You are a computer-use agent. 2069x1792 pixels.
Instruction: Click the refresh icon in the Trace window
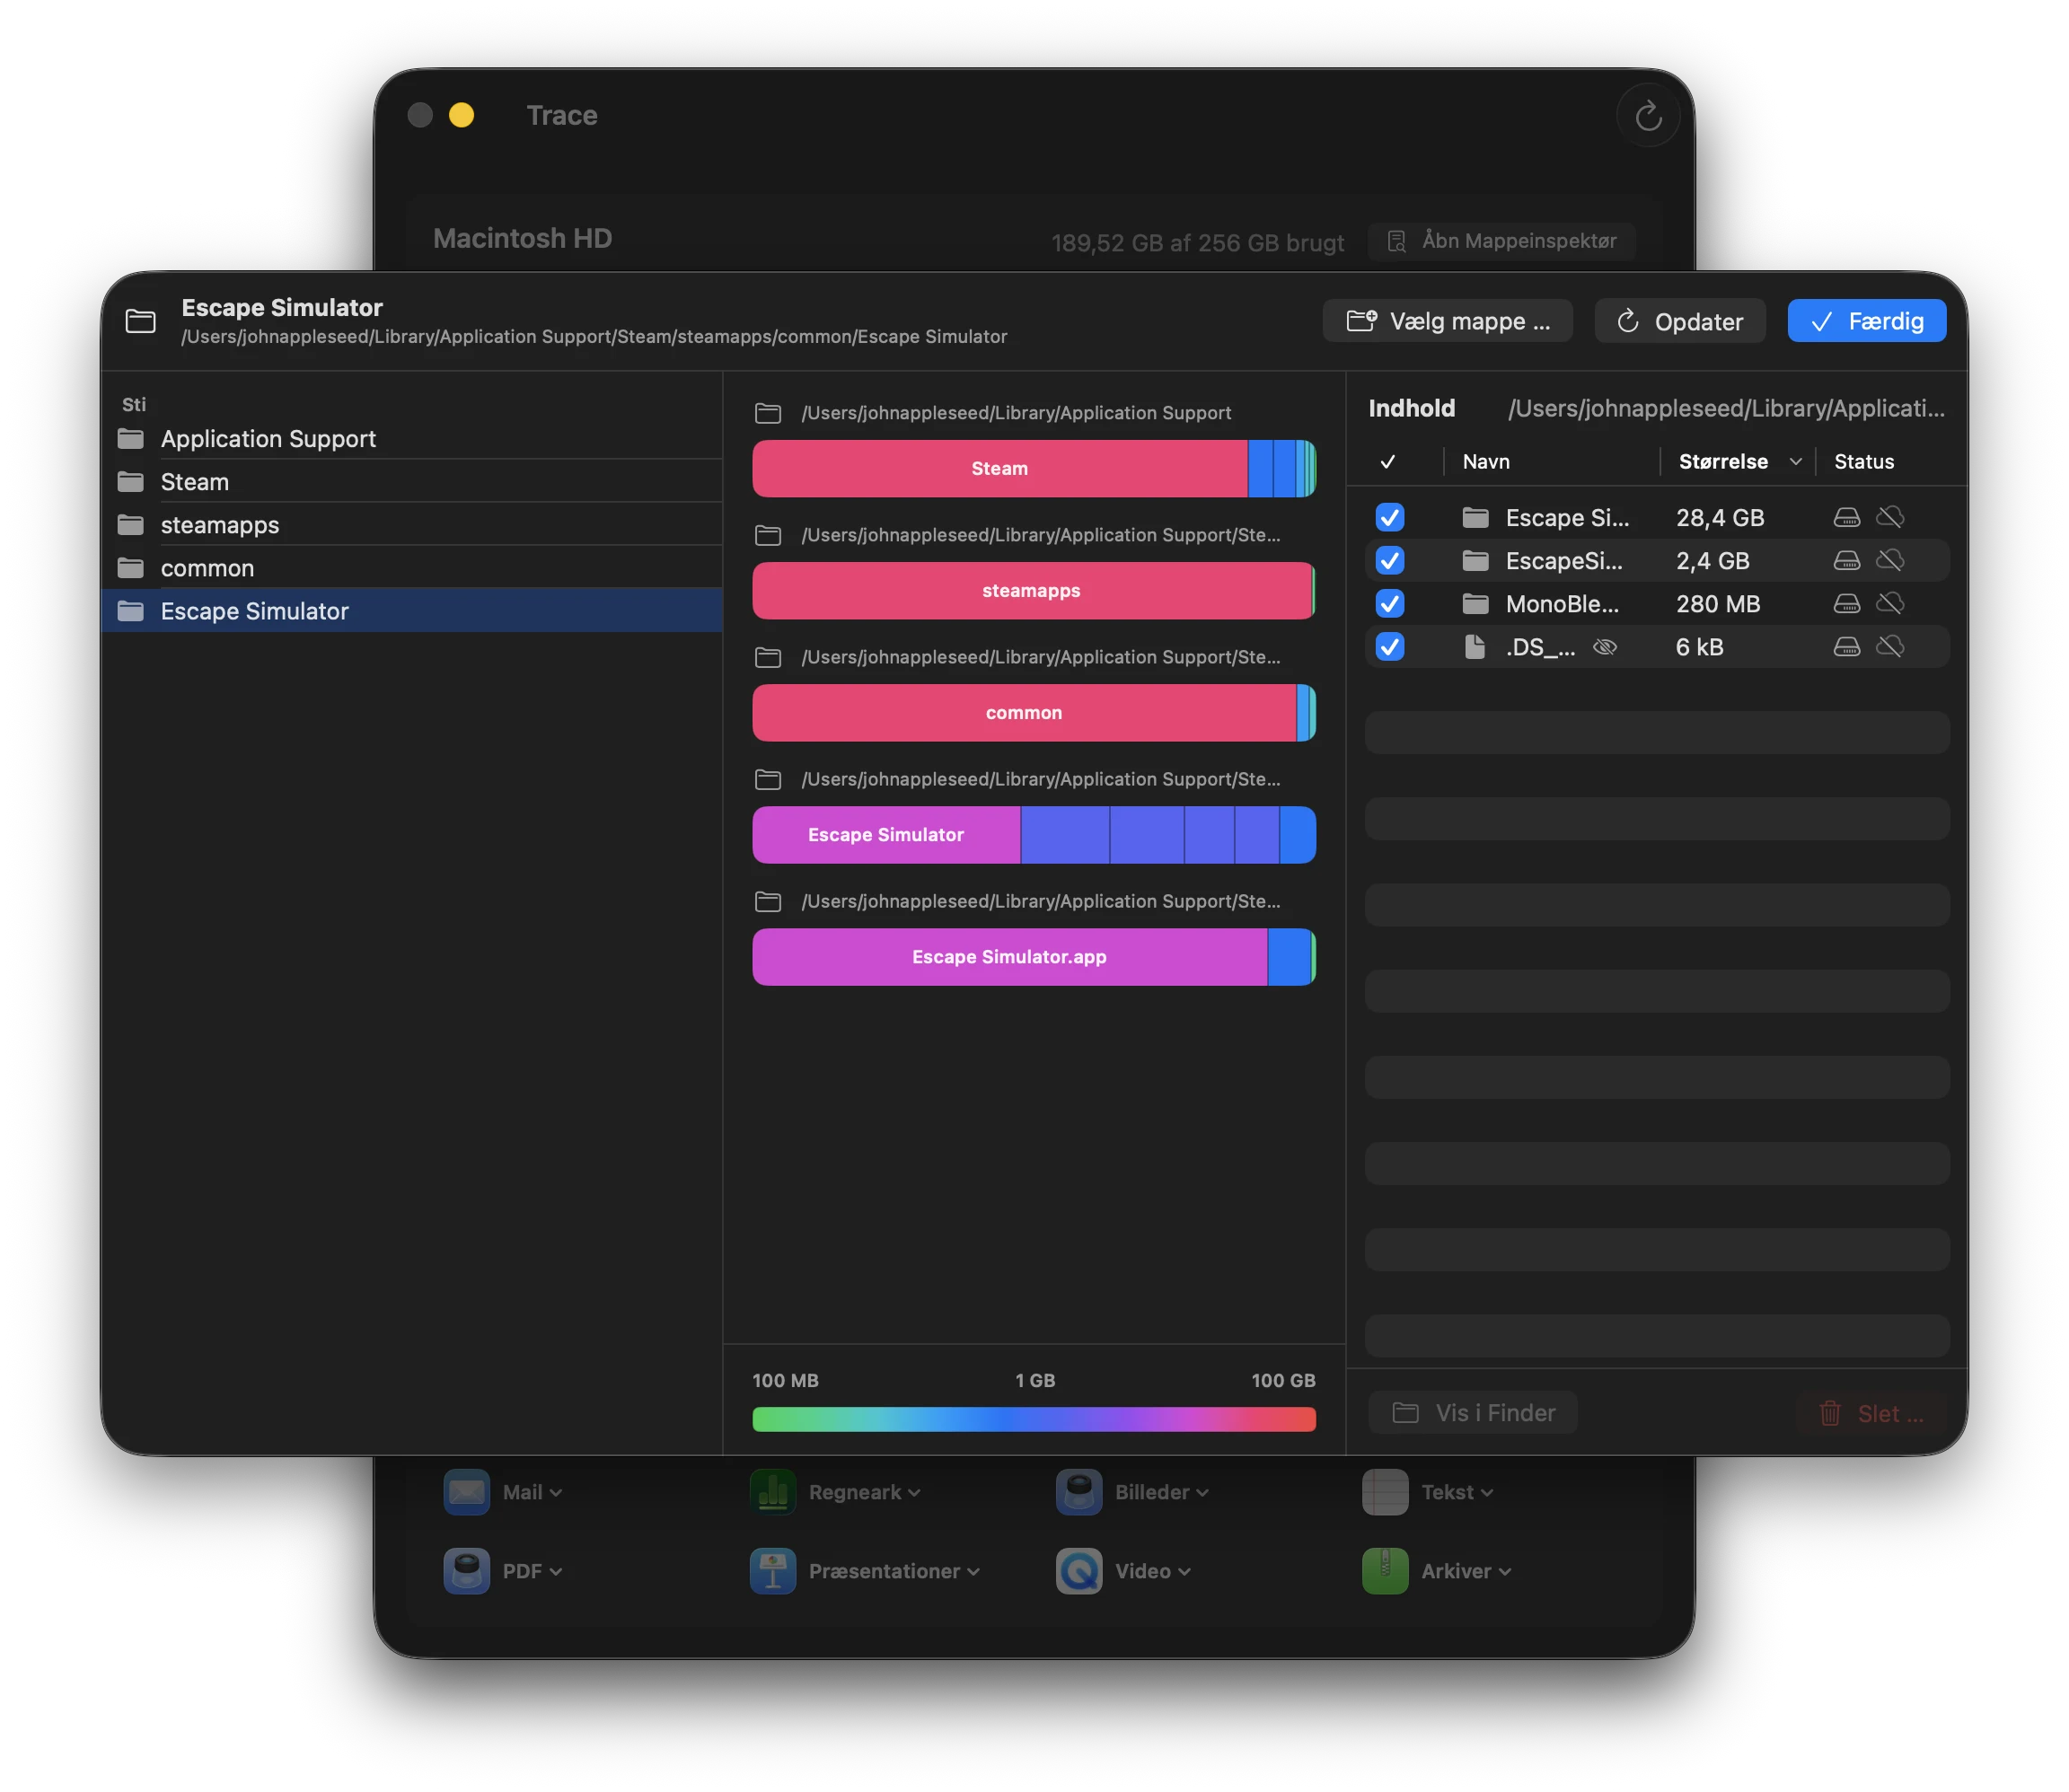click(x=1648, y=116)
